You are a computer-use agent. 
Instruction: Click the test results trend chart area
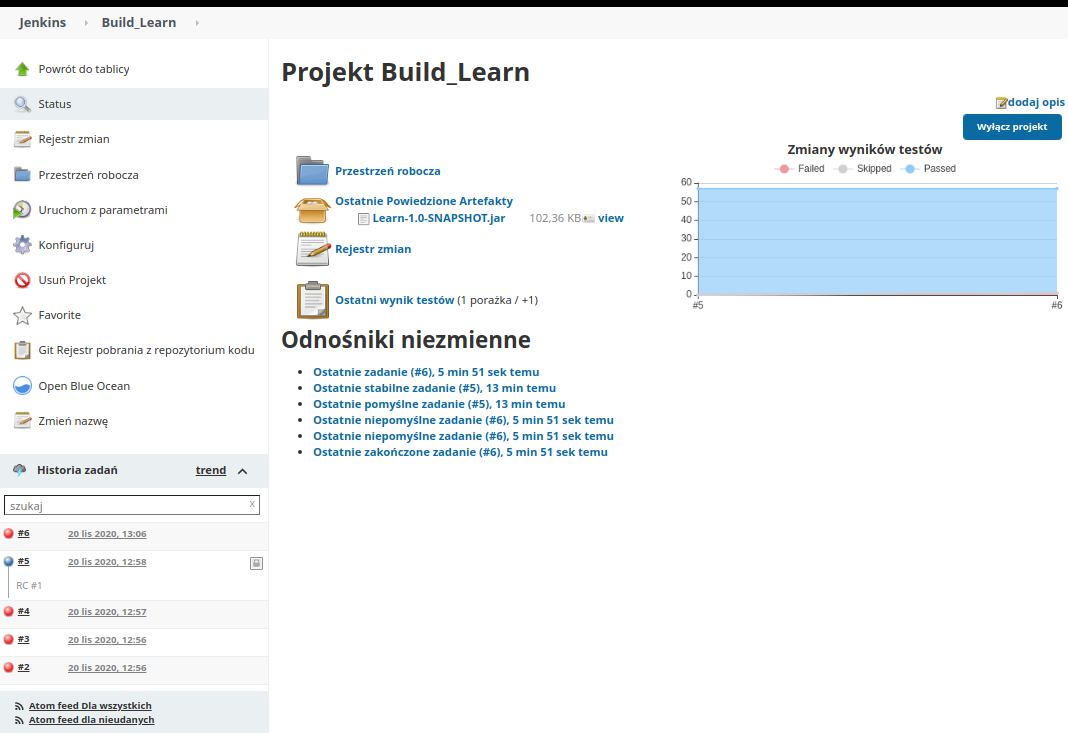[877, 240]
